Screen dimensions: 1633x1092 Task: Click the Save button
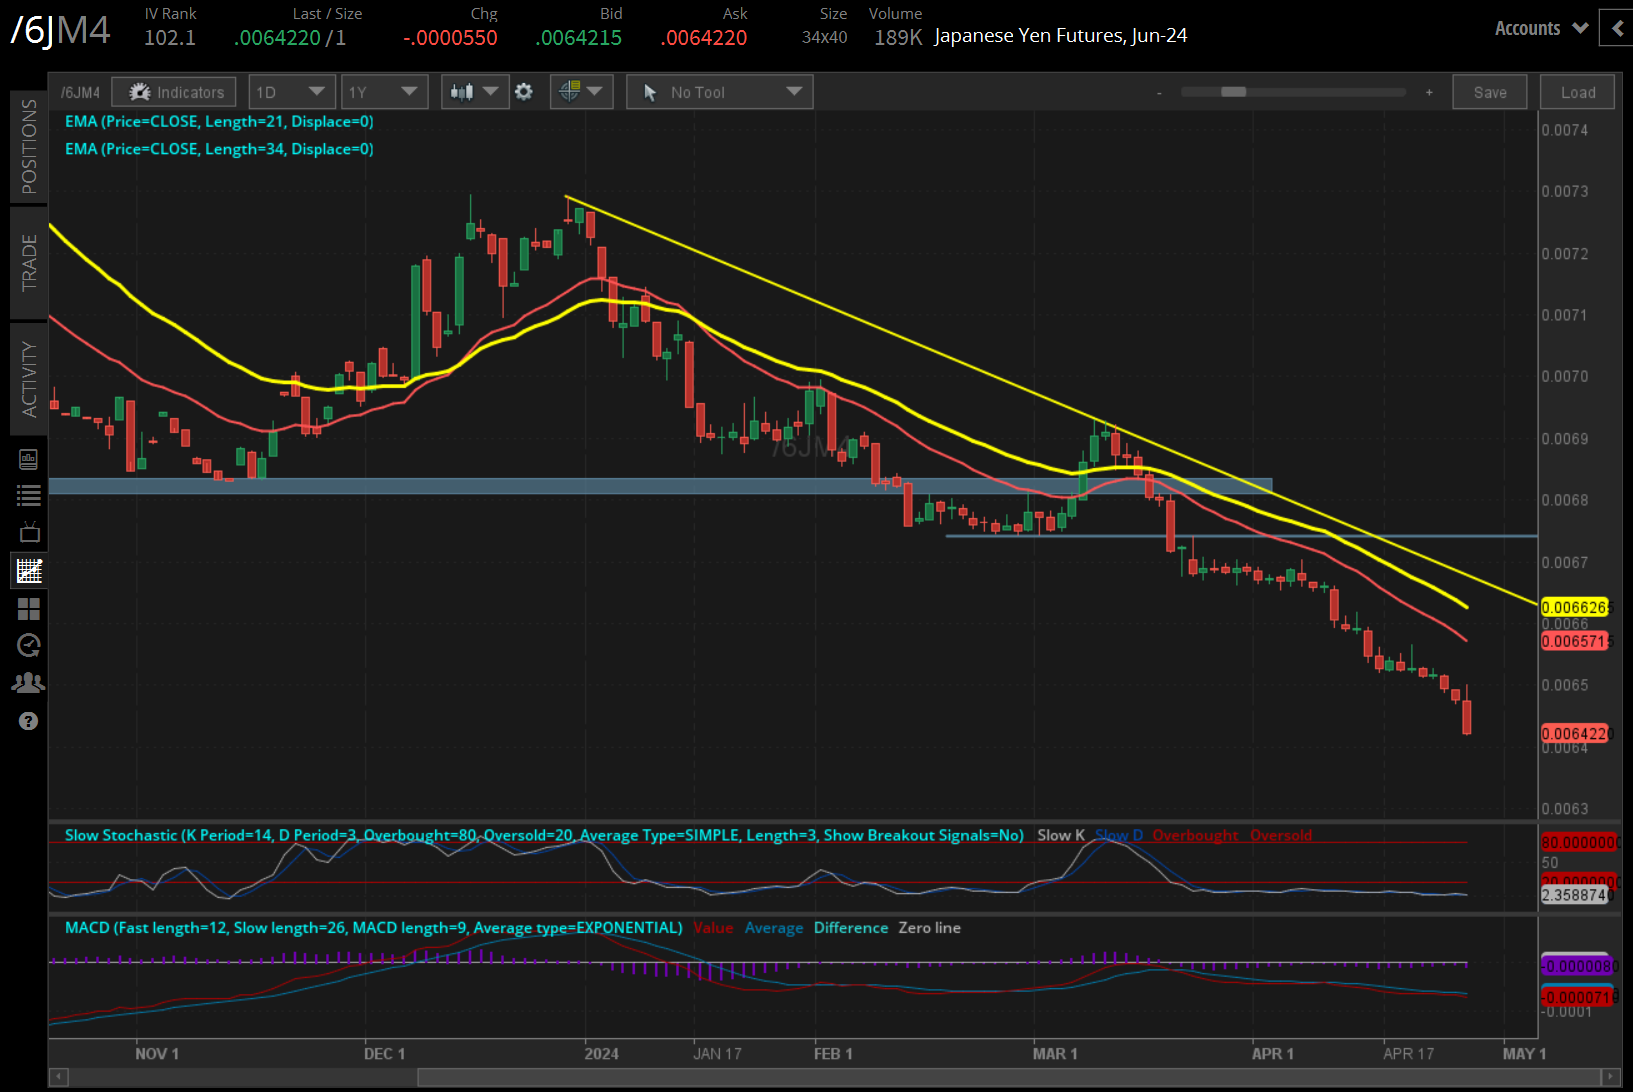tap(1489, 91)
